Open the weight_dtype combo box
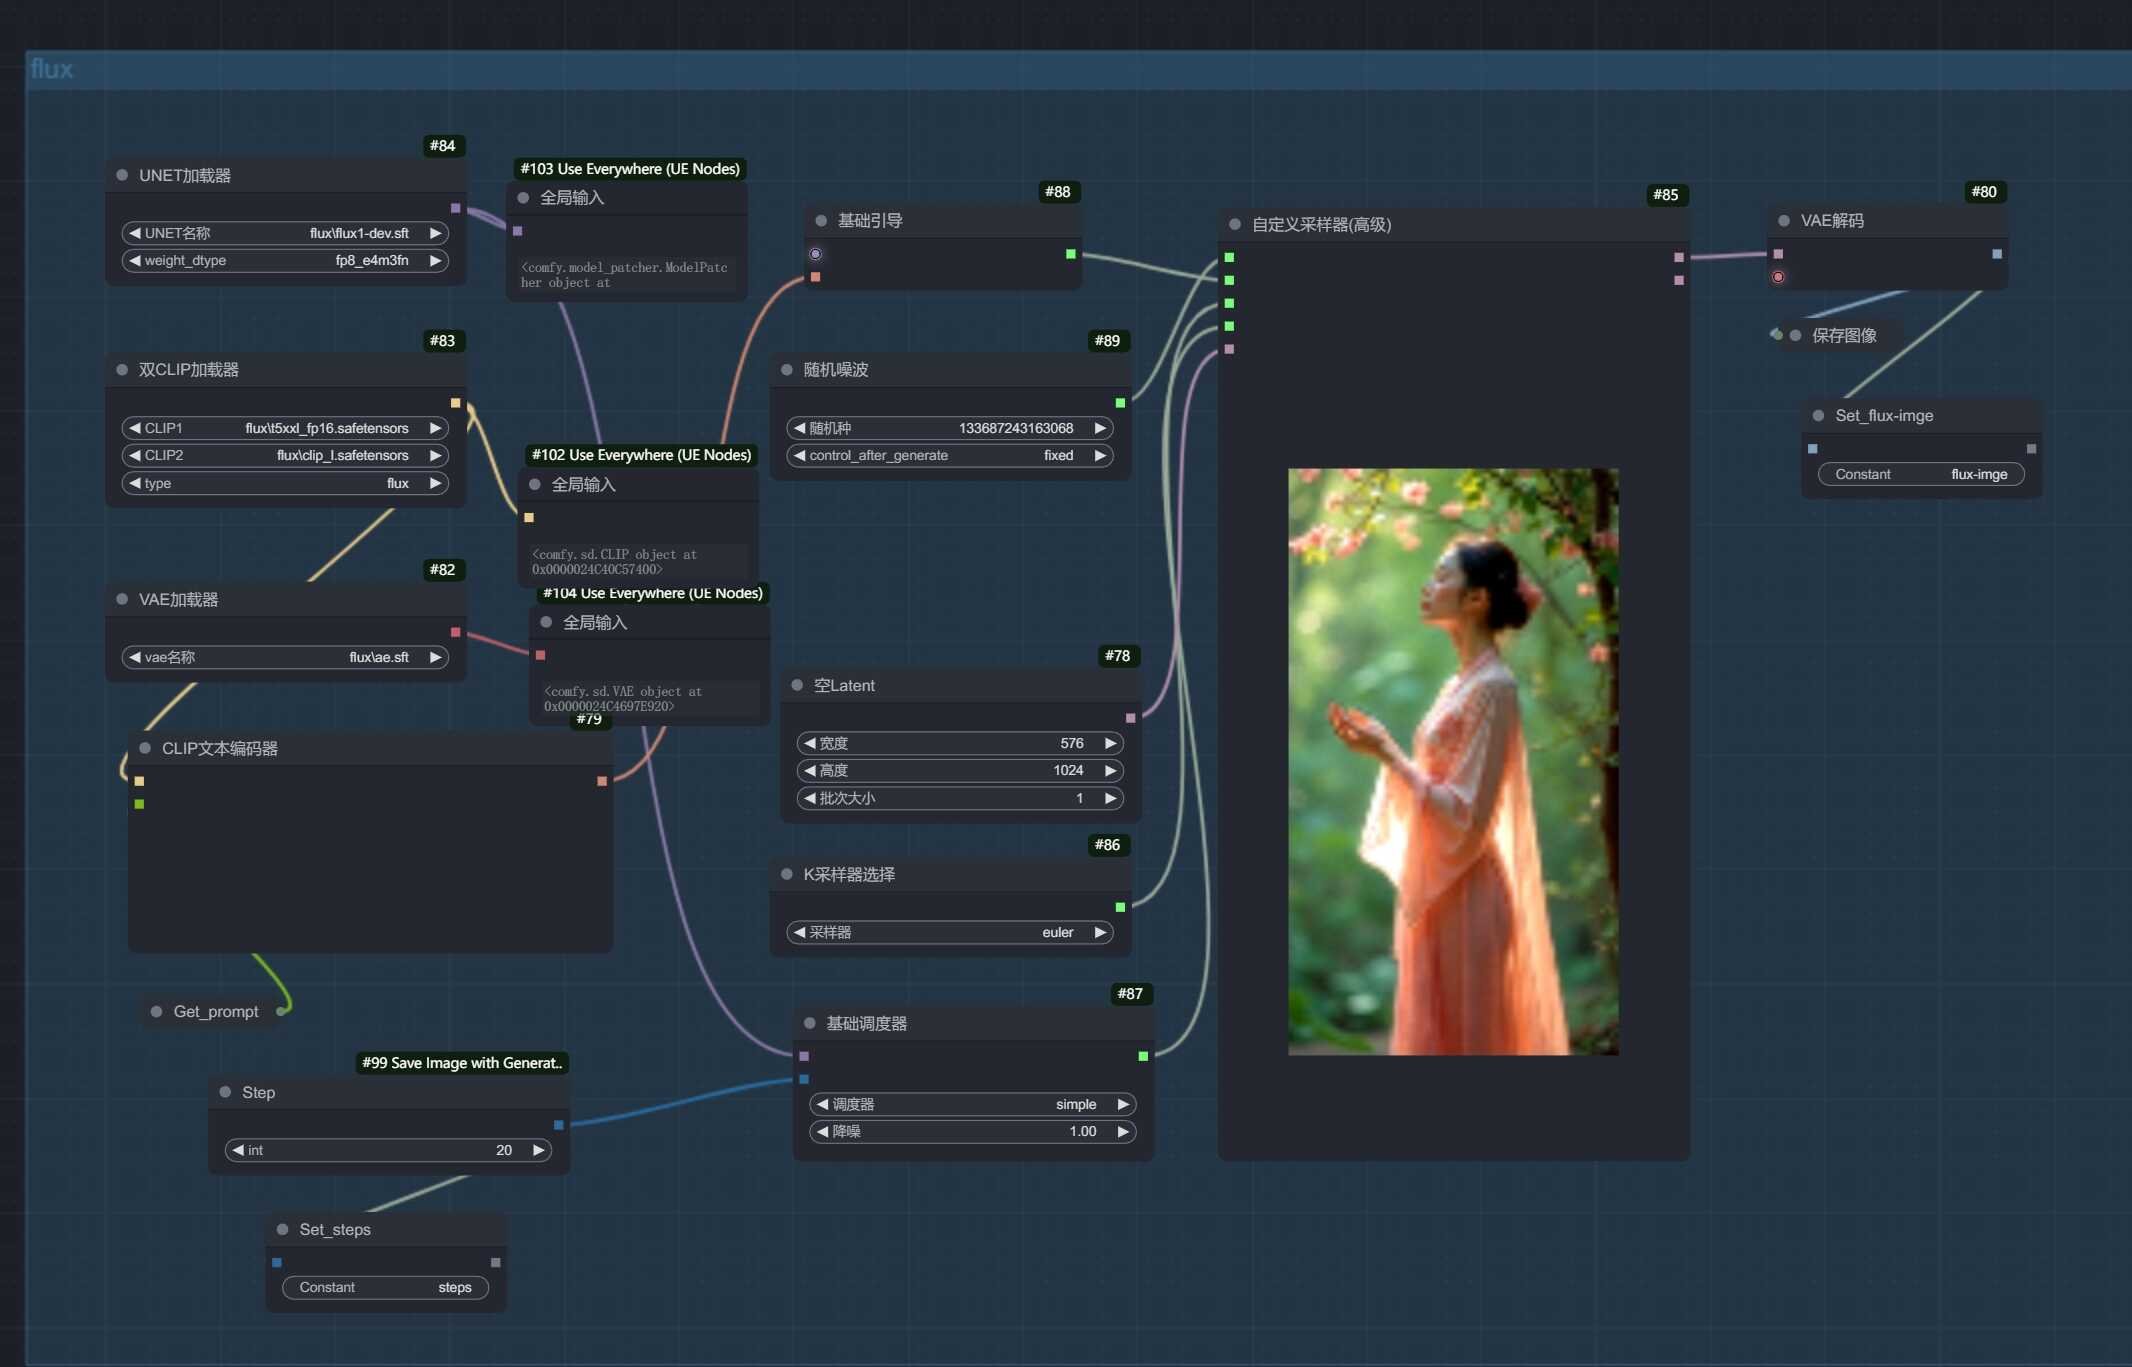The width and height of the screenshot is (2132, 1367). pos(285,260)
